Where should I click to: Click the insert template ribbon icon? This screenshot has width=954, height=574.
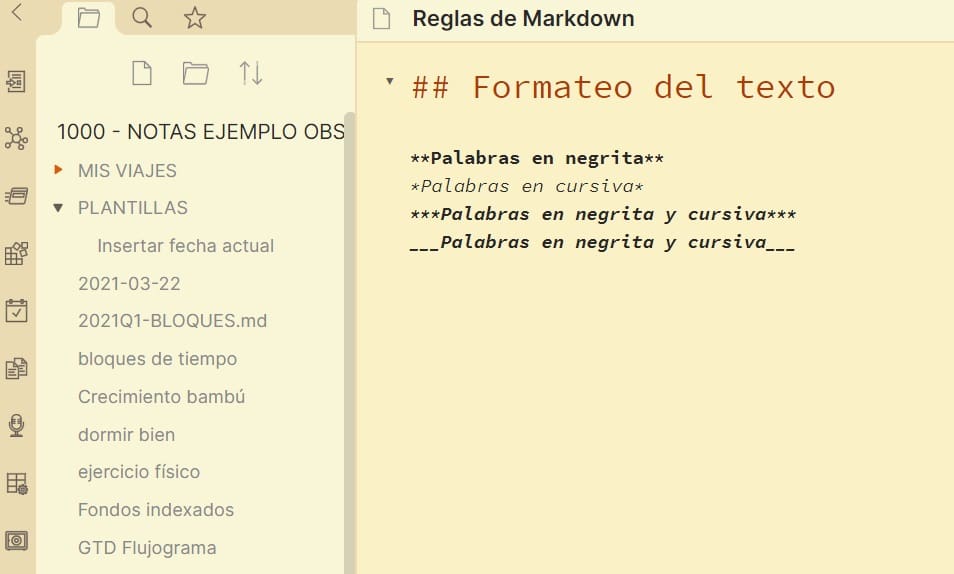16,368
